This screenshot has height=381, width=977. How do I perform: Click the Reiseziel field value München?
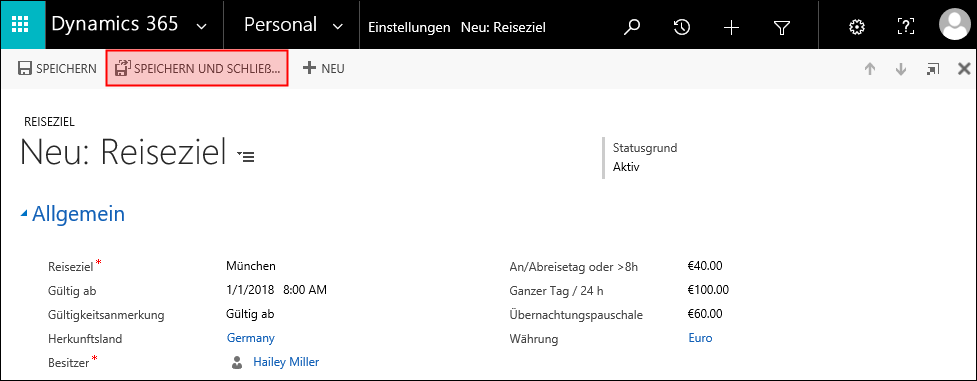point(250,266)
